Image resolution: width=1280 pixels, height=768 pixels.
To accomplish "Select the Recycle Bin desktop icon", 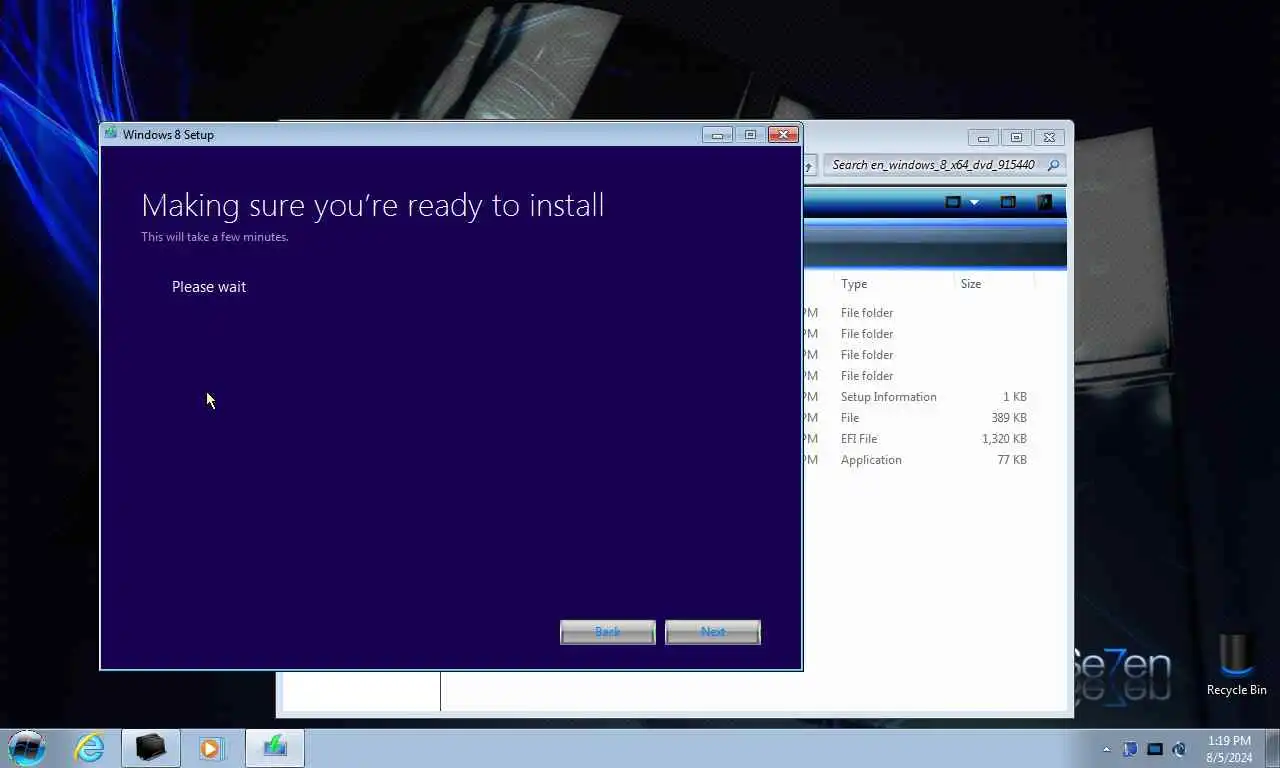I will pyautogui.click(x=1236, y=665).
